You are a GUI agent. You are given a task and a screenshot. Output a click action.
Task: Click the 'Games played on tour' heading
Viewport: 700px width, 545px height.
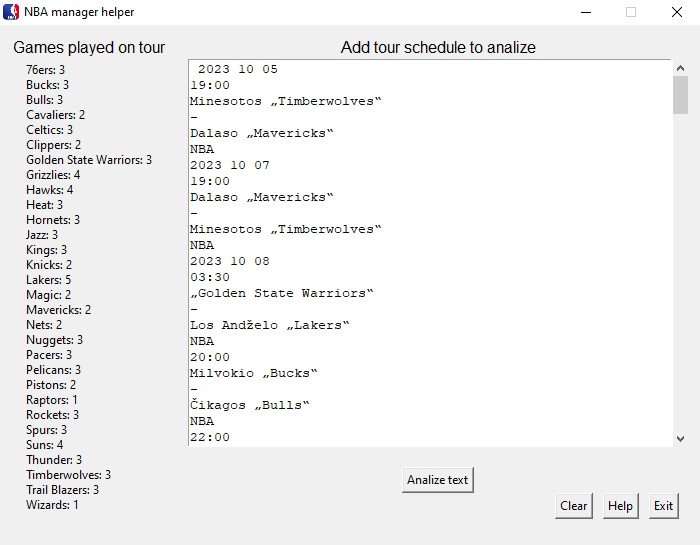click(89, 47)
